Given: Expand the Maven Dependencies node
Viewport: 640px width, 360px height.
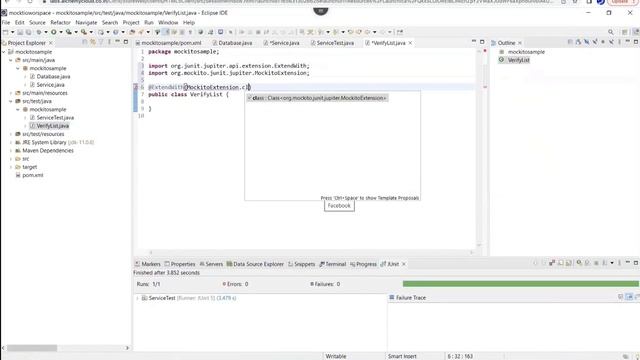Looking at the screenshot, I should coord(11,151).
